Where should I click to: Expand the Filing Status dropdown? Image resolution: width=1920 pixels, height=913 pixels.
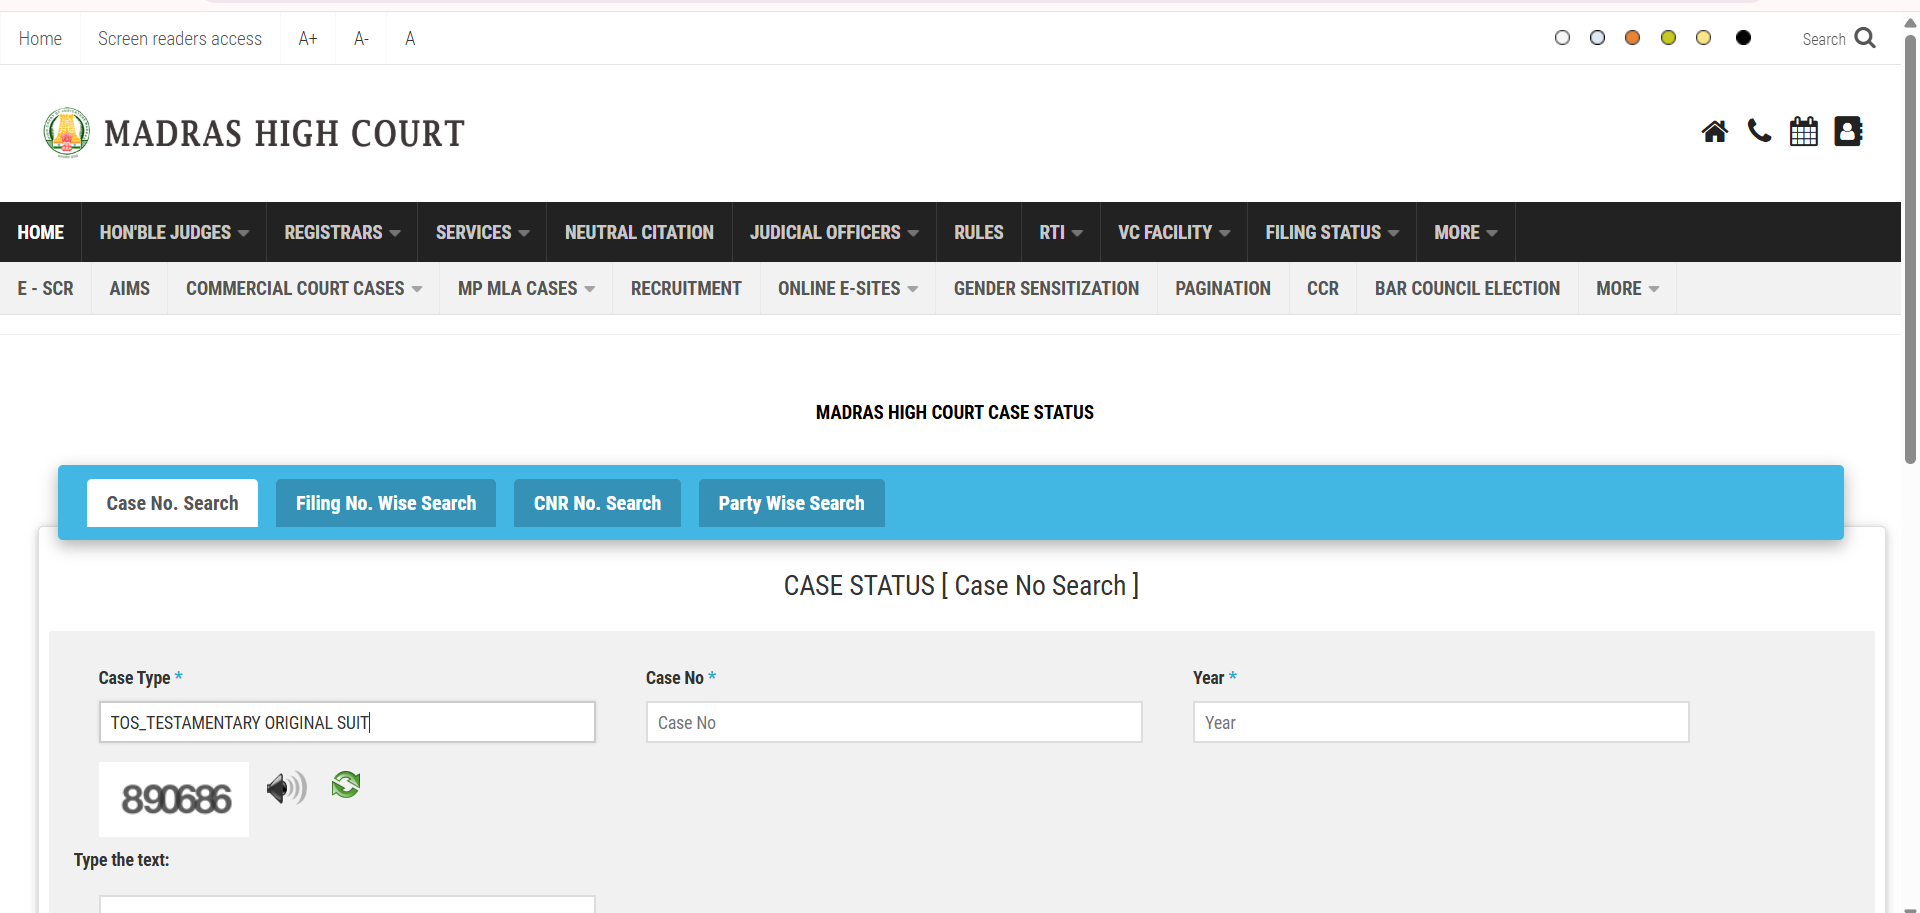point(1331,232)
